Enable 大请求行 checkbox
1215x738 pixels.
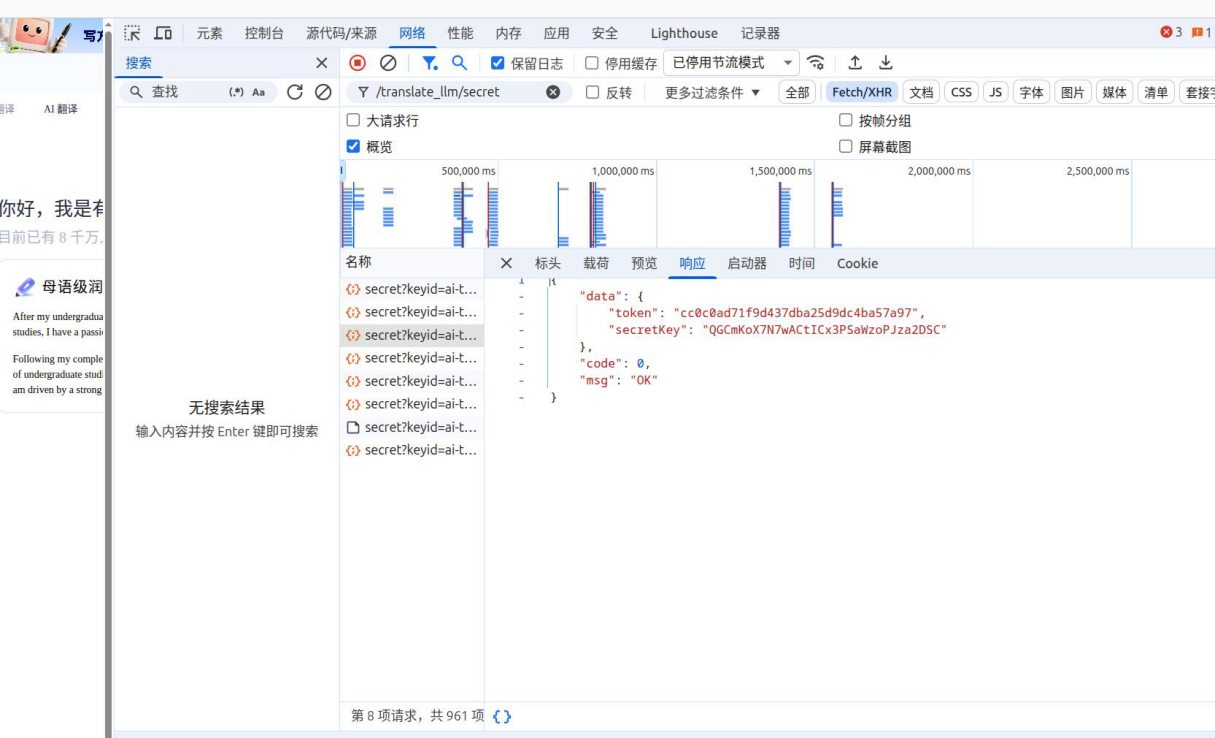(353, 120)
